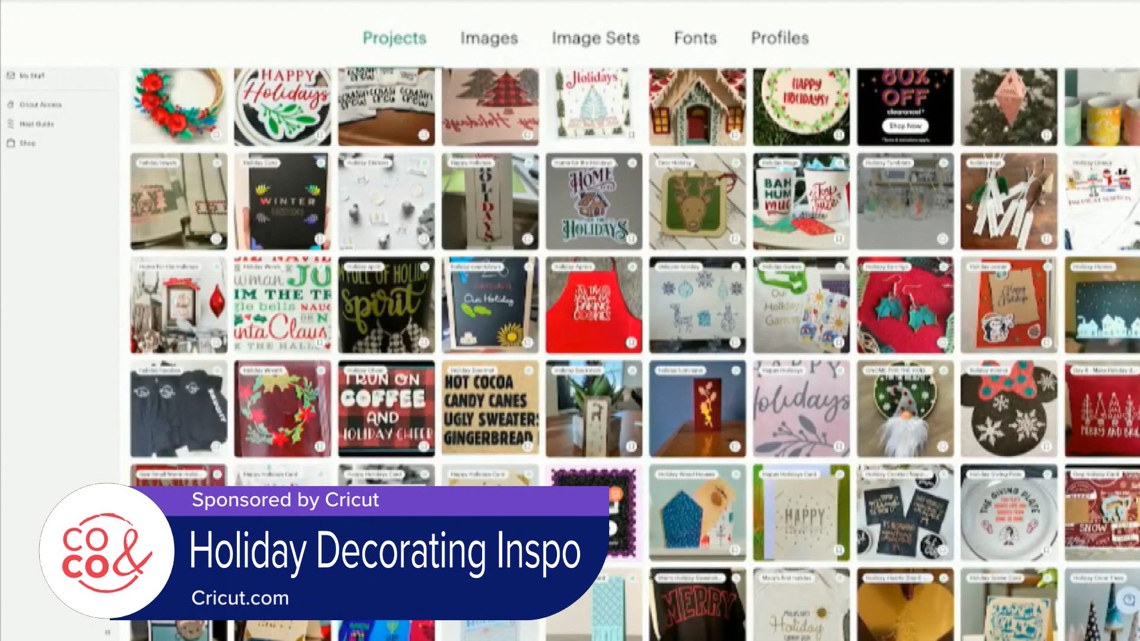Open the Giving Plate project thumbnail
Image resolution: width=1140 pixels, height=641 pixels.
tap(1008, 513)
